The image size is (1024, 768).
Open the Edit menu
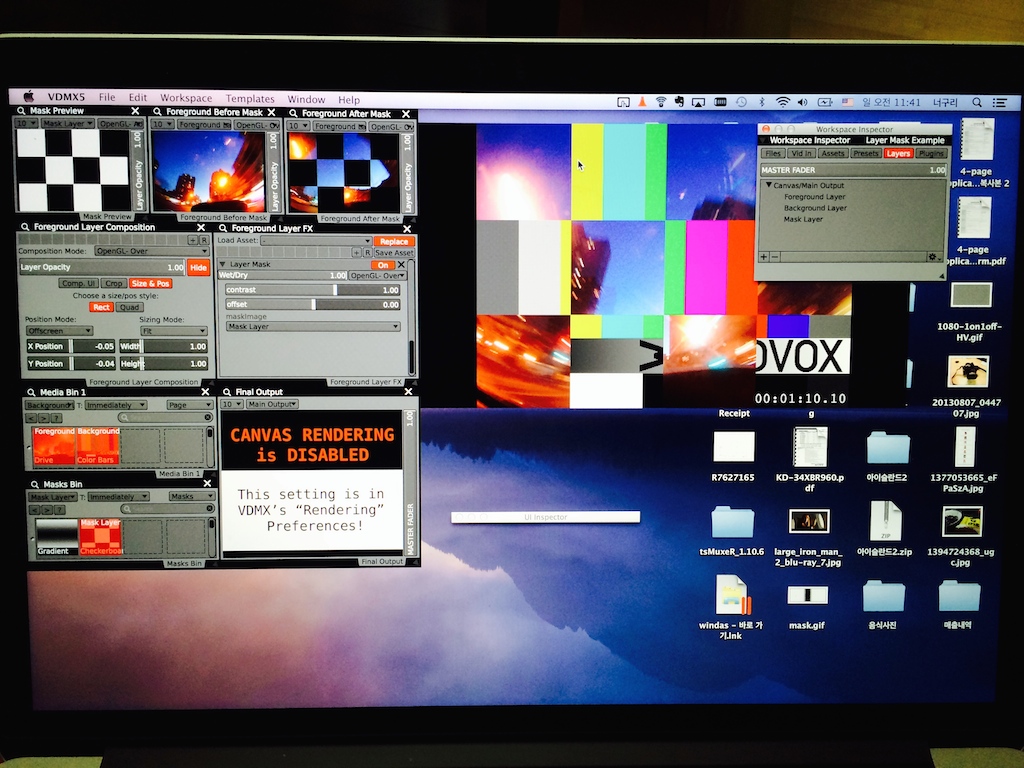(x=137, y=97)
